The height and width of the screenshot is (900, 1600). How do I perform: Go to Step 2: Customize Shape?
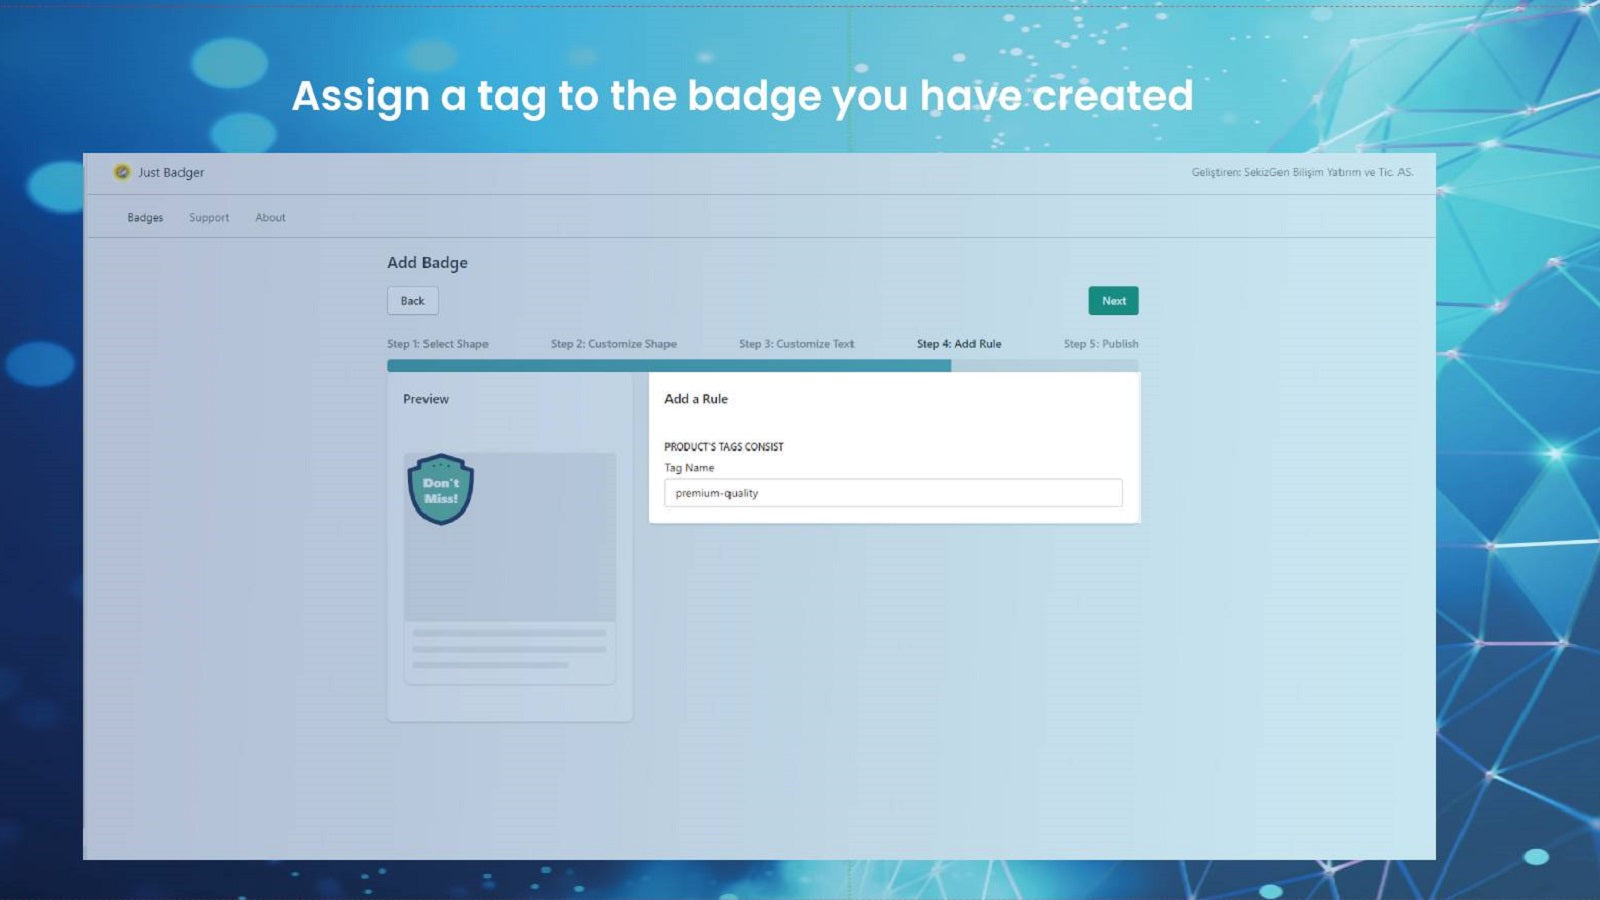pyautogui.click(x=614, y=344)
